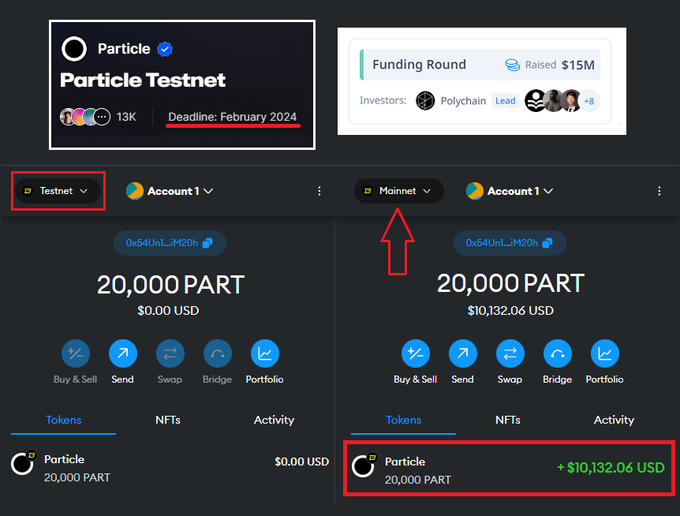Click the Deadline: February 2024 text
The width and height of the screenshot is (680, 516).
[x=232, y=117]
